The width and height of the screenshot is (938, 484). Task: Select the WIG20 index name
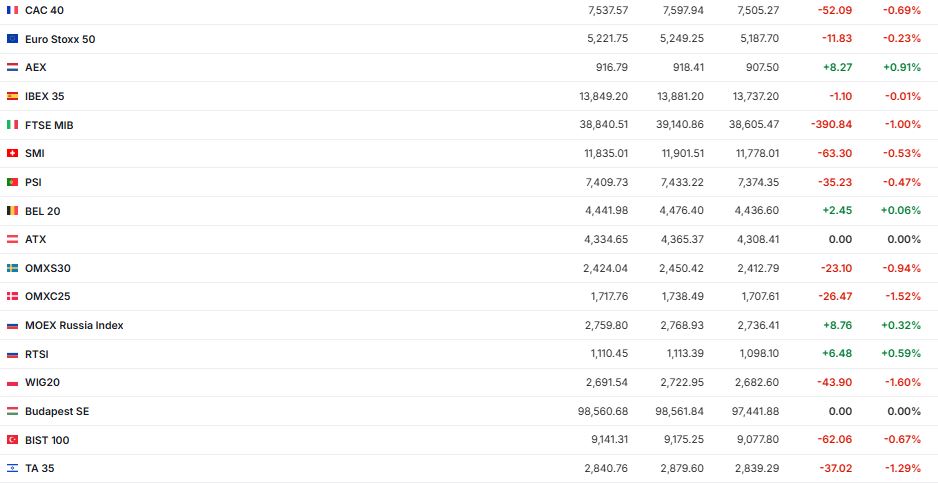[x=42, y=383]
